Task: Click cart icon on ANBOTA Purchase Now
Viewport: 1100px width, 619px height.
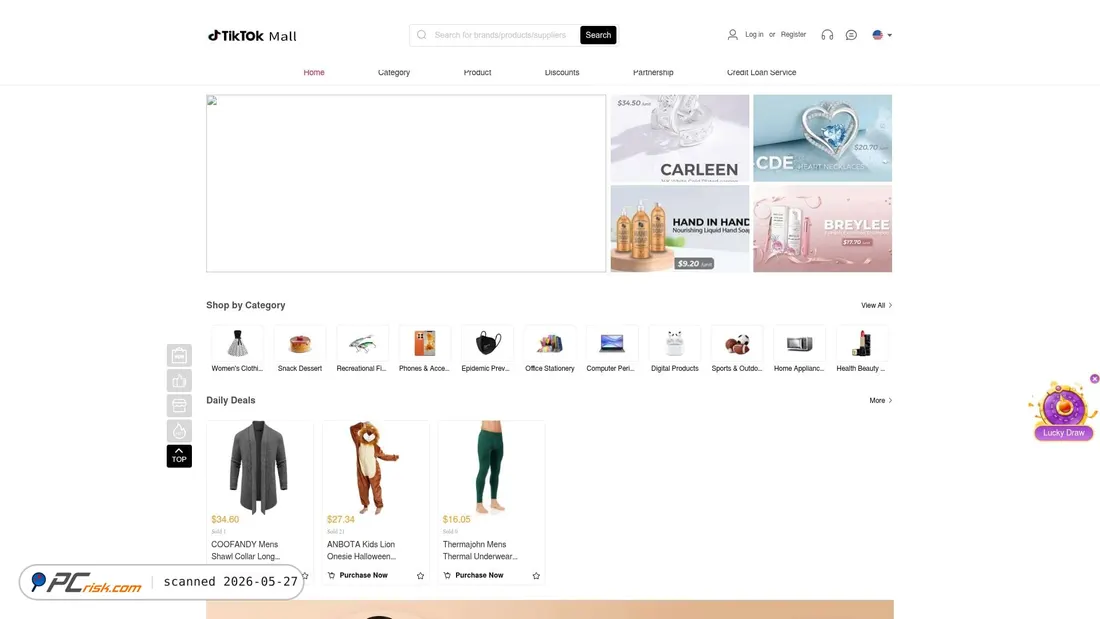Action: [x=331, y=575]
